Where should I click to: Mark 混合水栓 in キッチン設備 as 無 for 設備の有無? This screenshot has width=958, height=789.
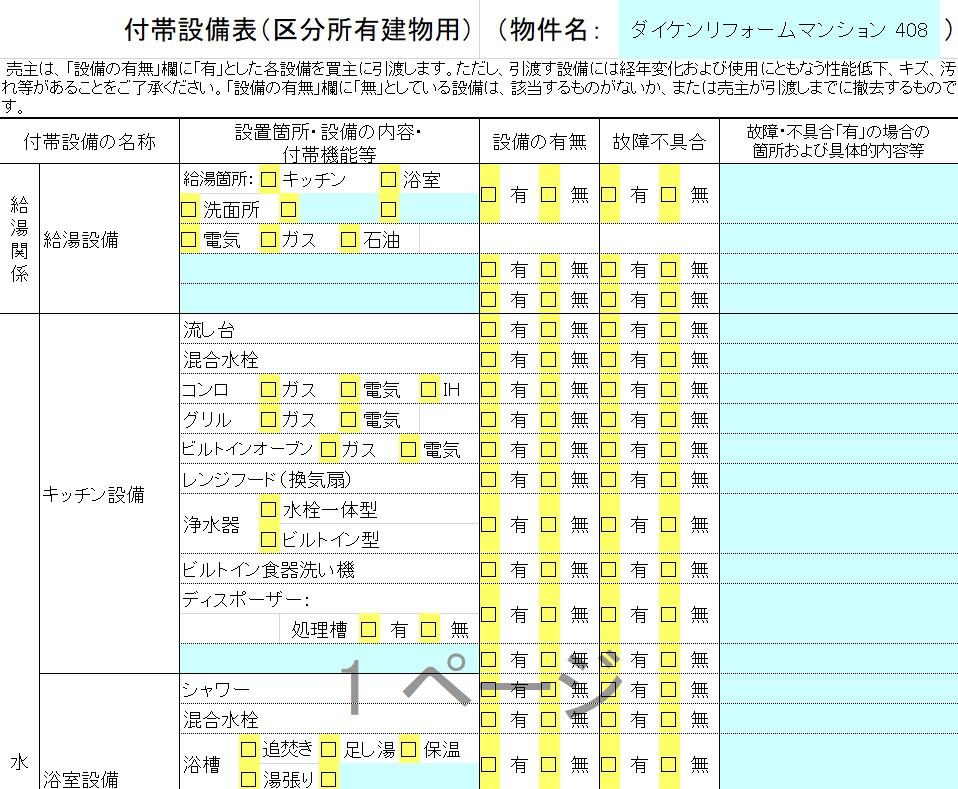click(548, 359)
